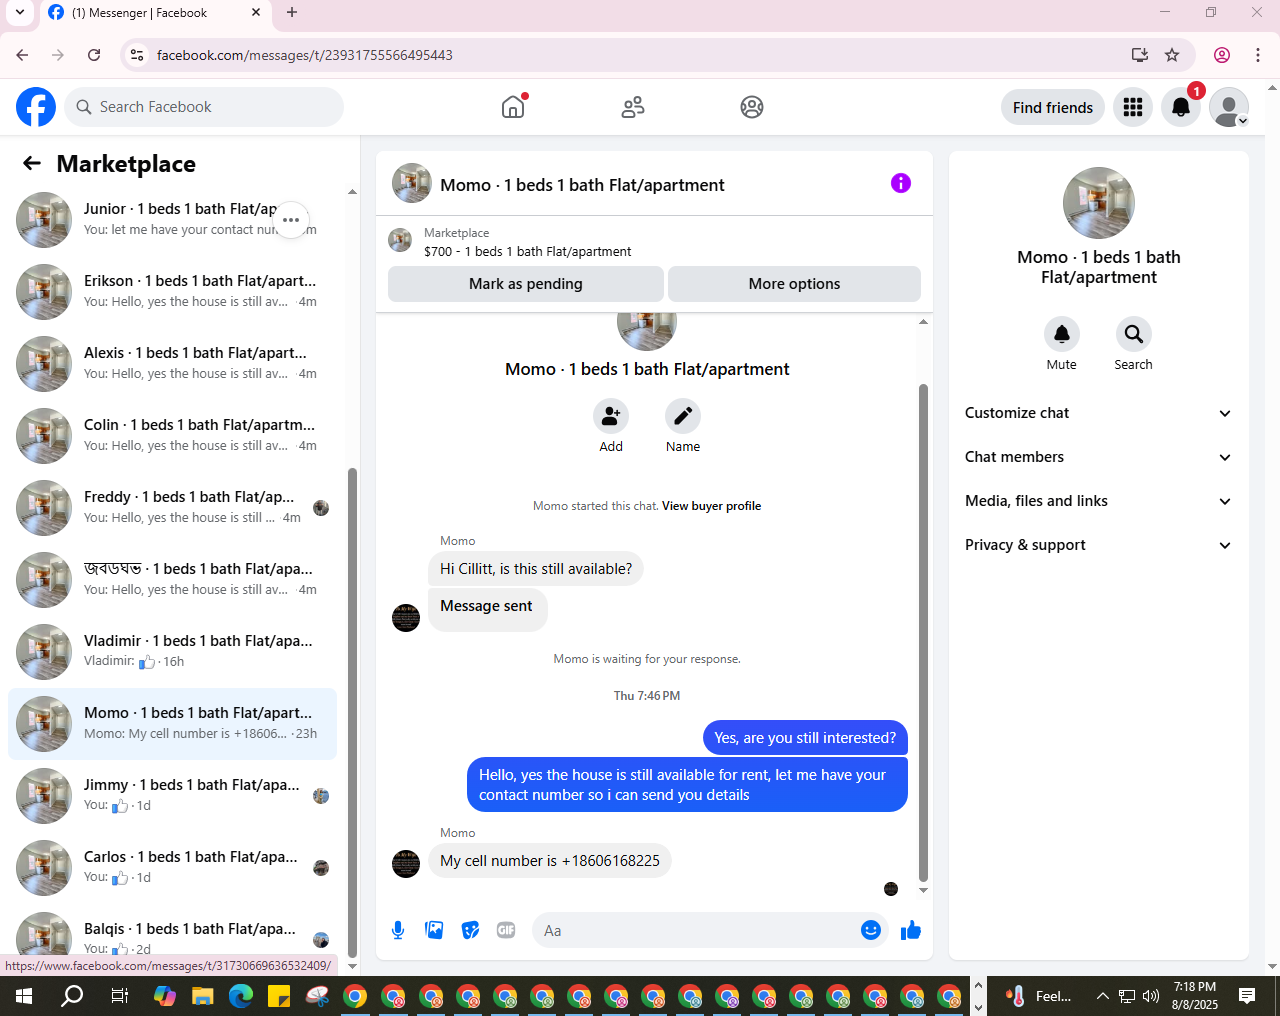The width and height of the screenshot is (1280, 1016).
Task: Open Windows Start menu
Action: tap(24, 996)
